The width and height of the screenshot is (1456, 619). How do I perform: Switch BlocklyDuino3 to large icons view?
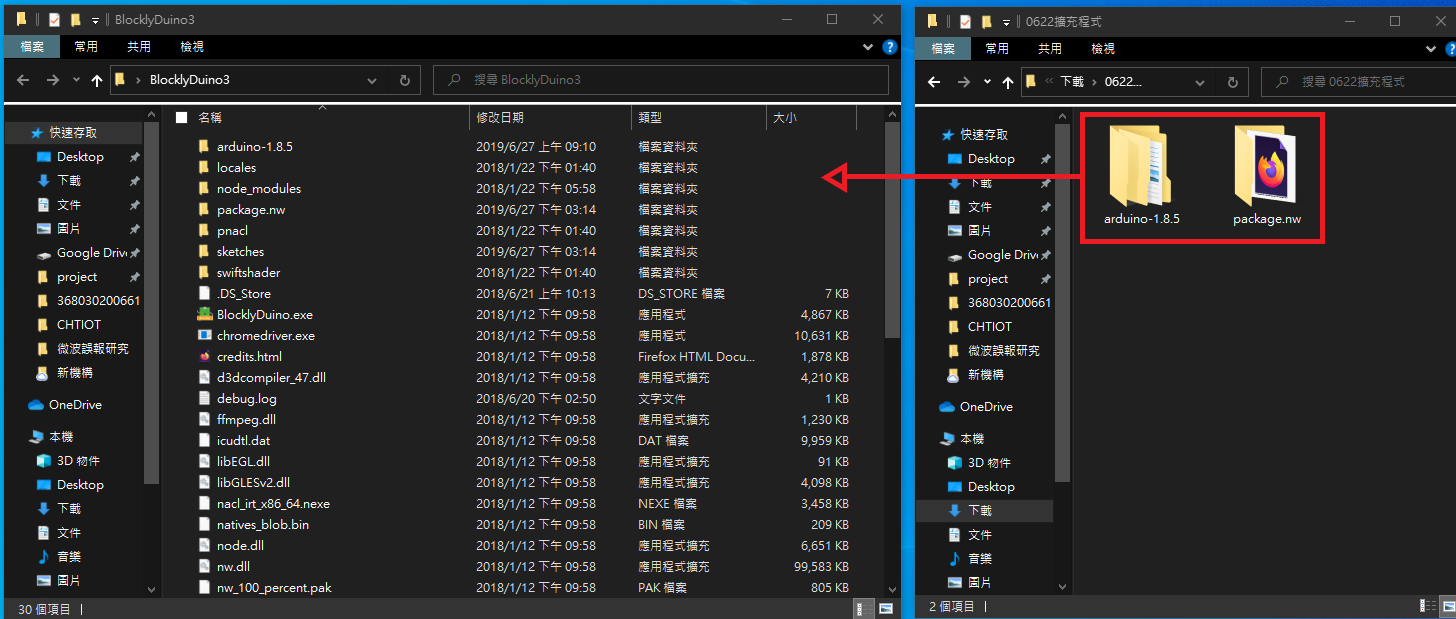tap(886, 608)
